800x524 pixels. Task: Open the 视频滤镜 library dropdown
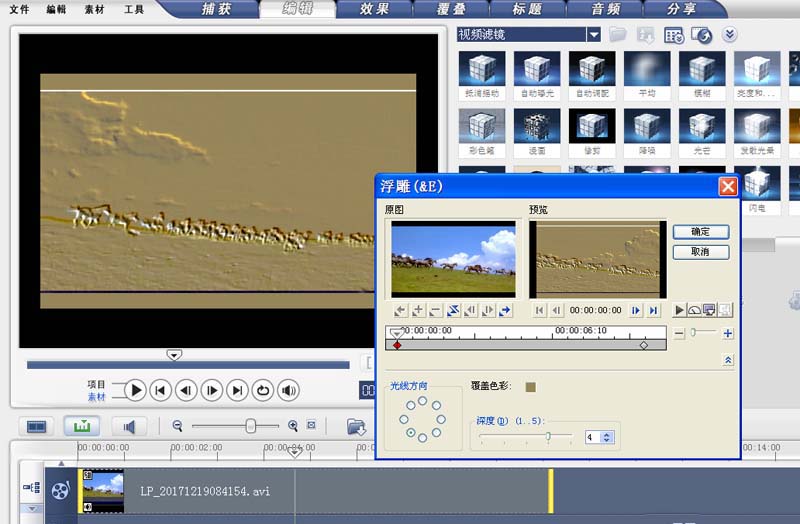594,35
